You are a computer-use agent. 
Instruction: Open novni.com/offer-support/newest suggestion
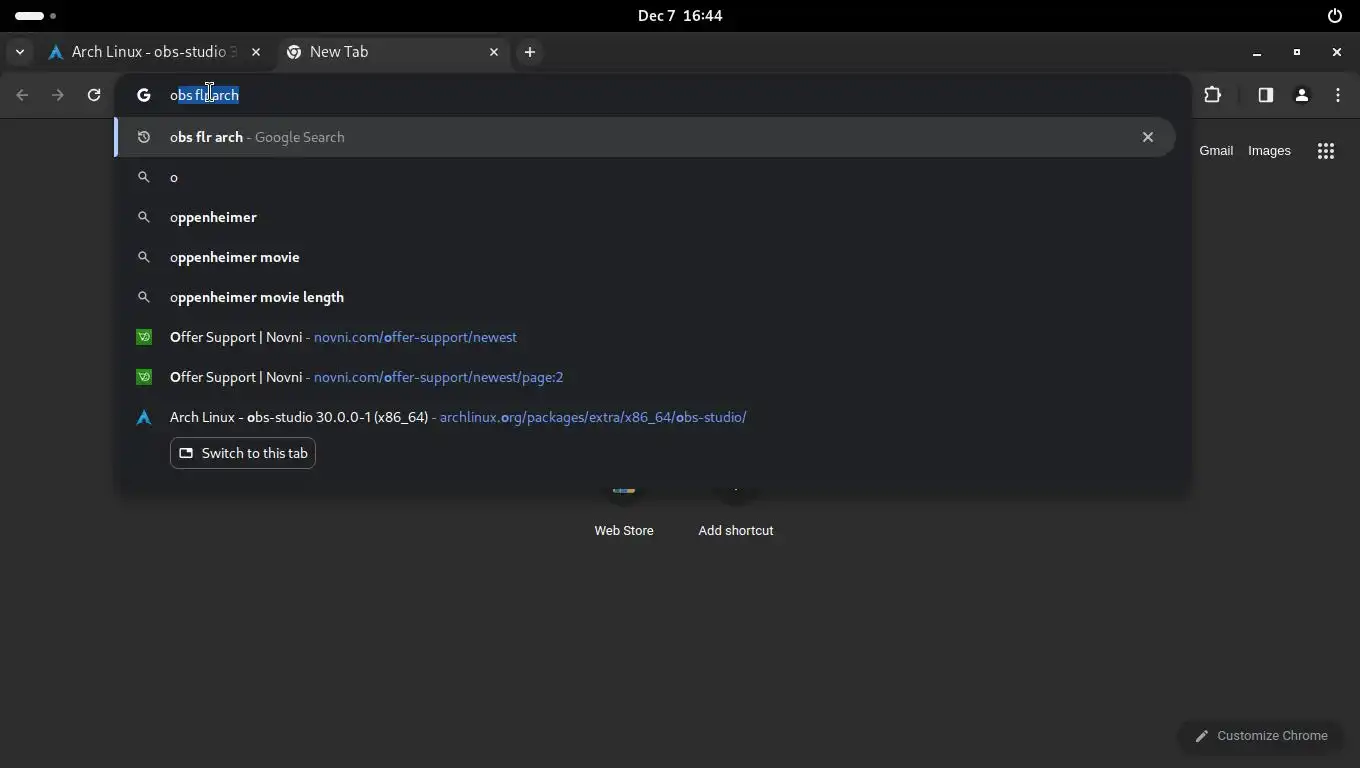click(645, 337)
